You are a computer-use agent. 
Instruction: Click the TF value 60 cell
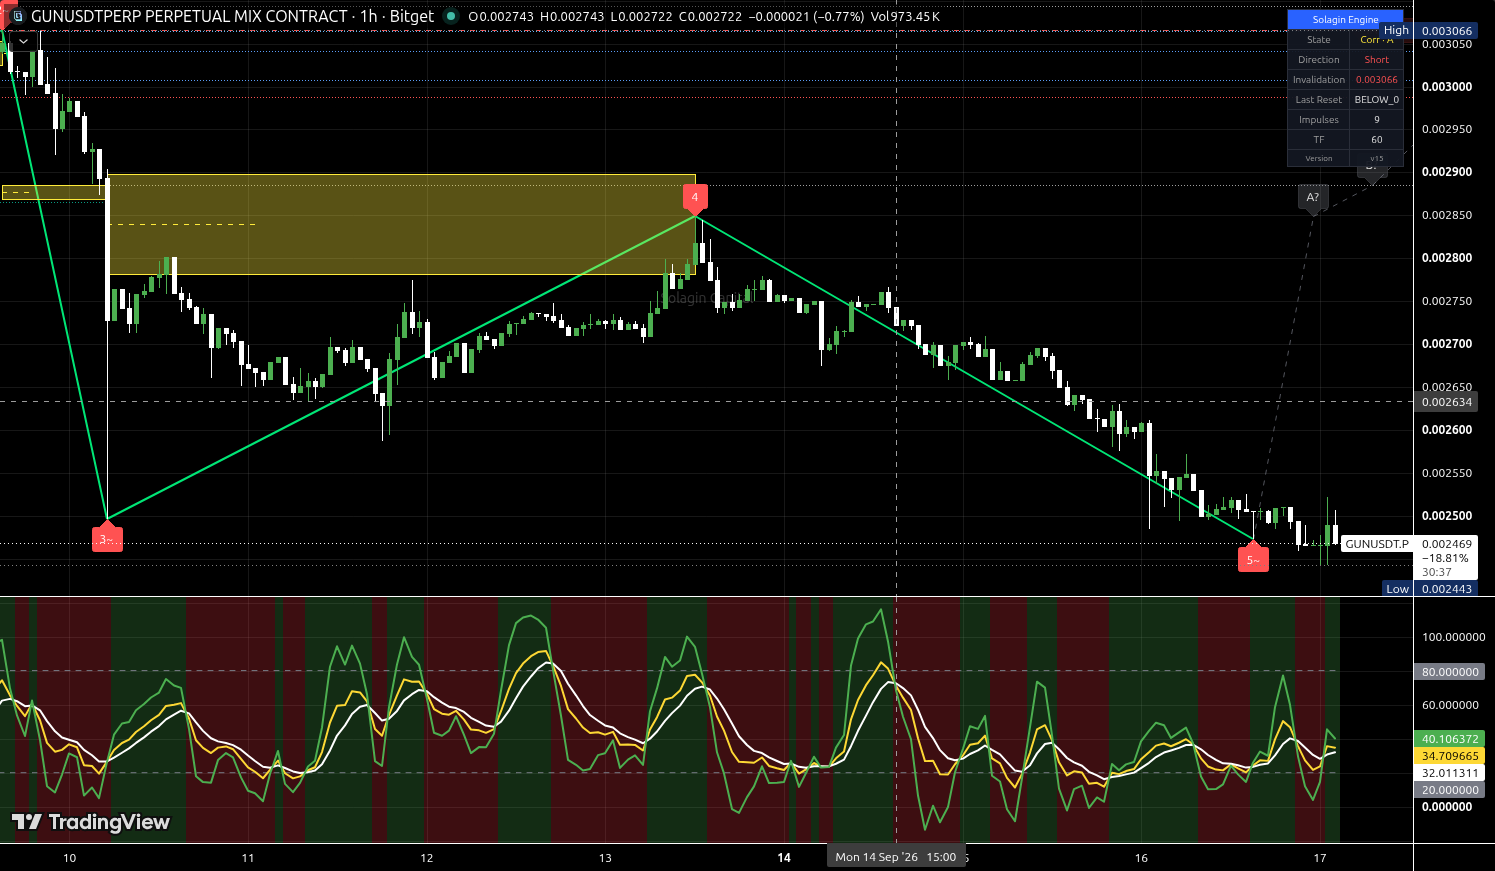1376,140
